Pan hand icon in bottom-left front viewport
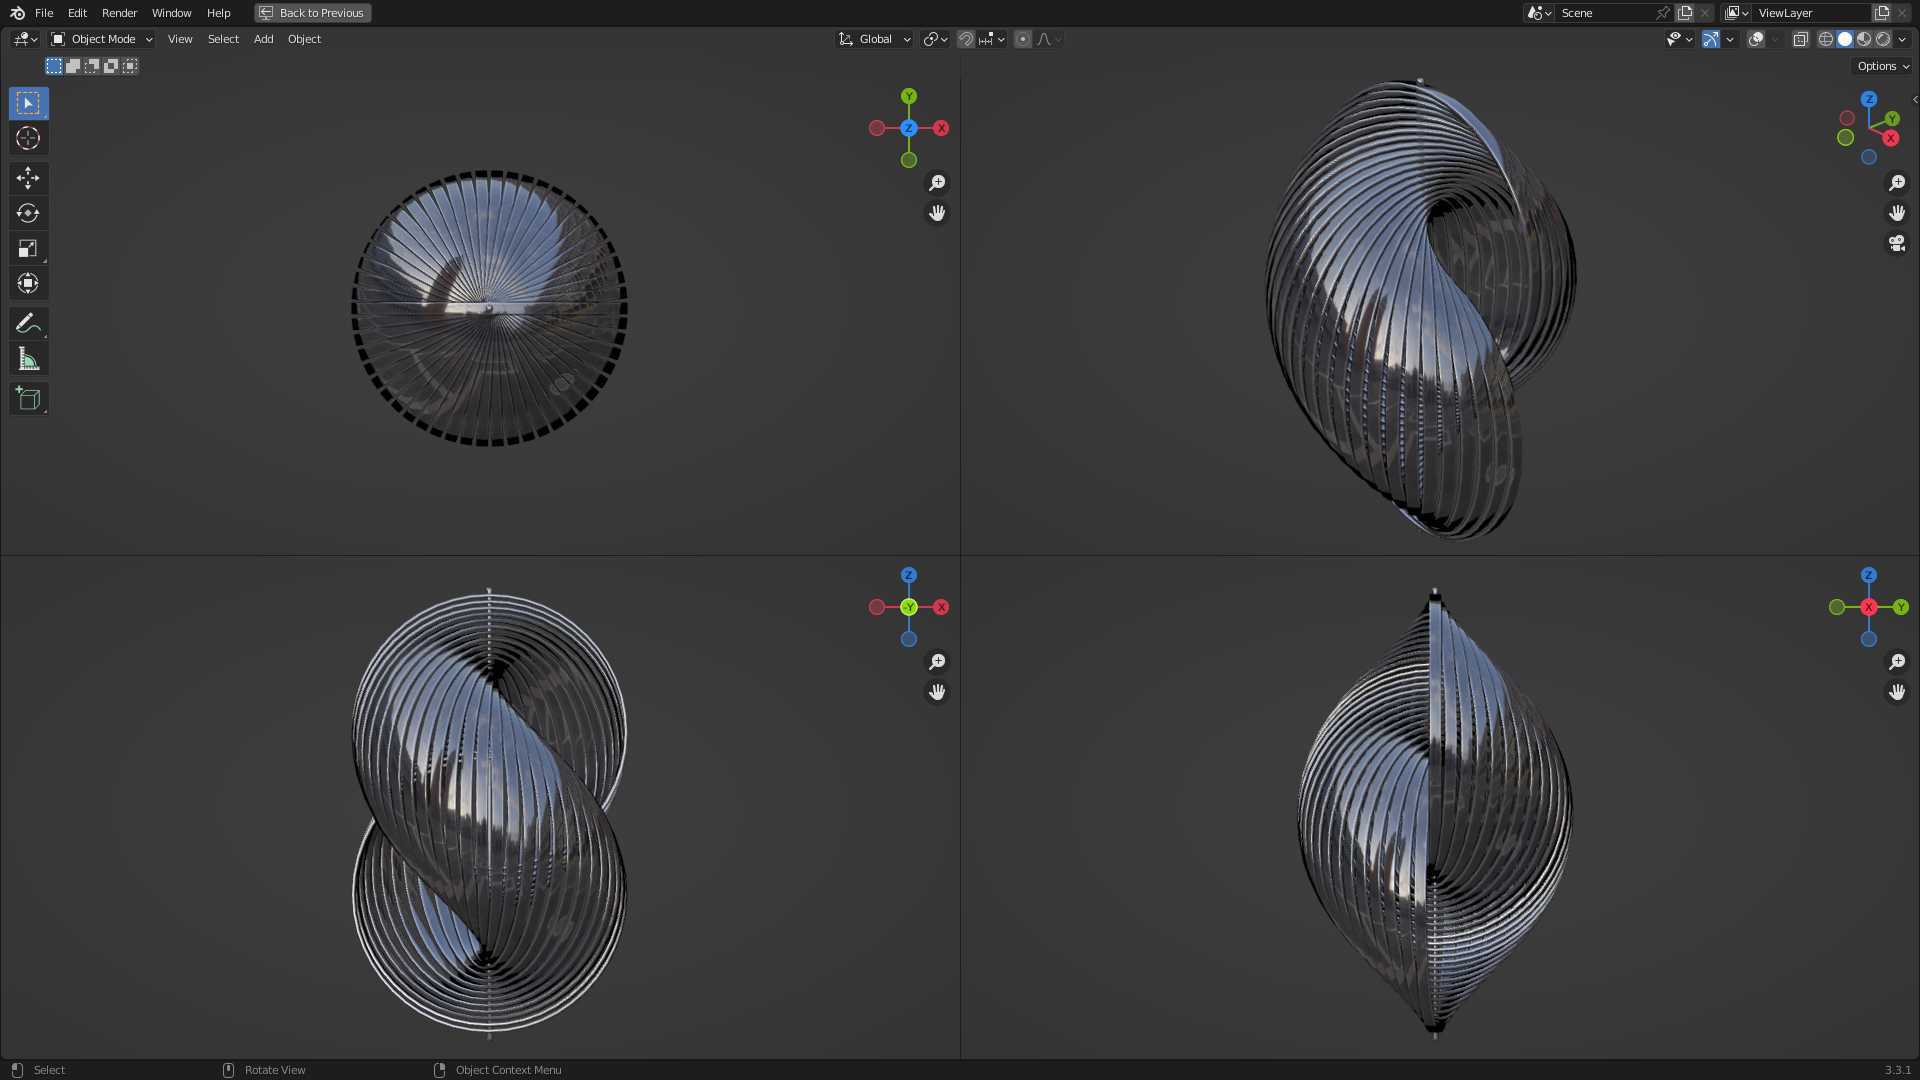This screenshot has height=1080, width=1920. pos(937,692)
